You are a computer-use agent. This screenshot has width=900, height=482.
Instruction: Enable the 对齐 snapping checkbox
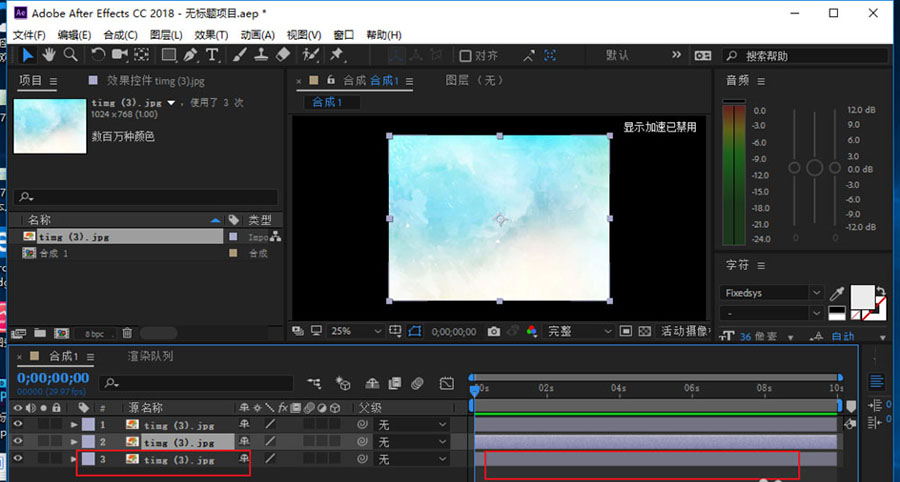click(466, 55)
